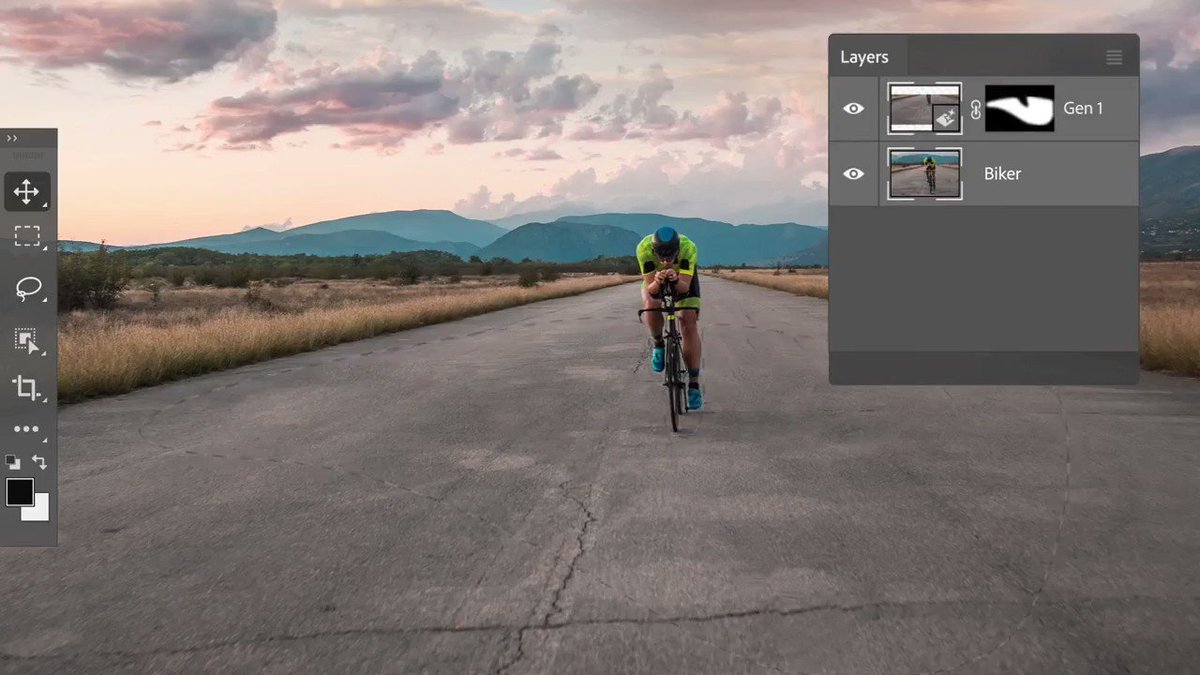
Task: Expand the toolbar with double arrows
Action: click(12, 138)
